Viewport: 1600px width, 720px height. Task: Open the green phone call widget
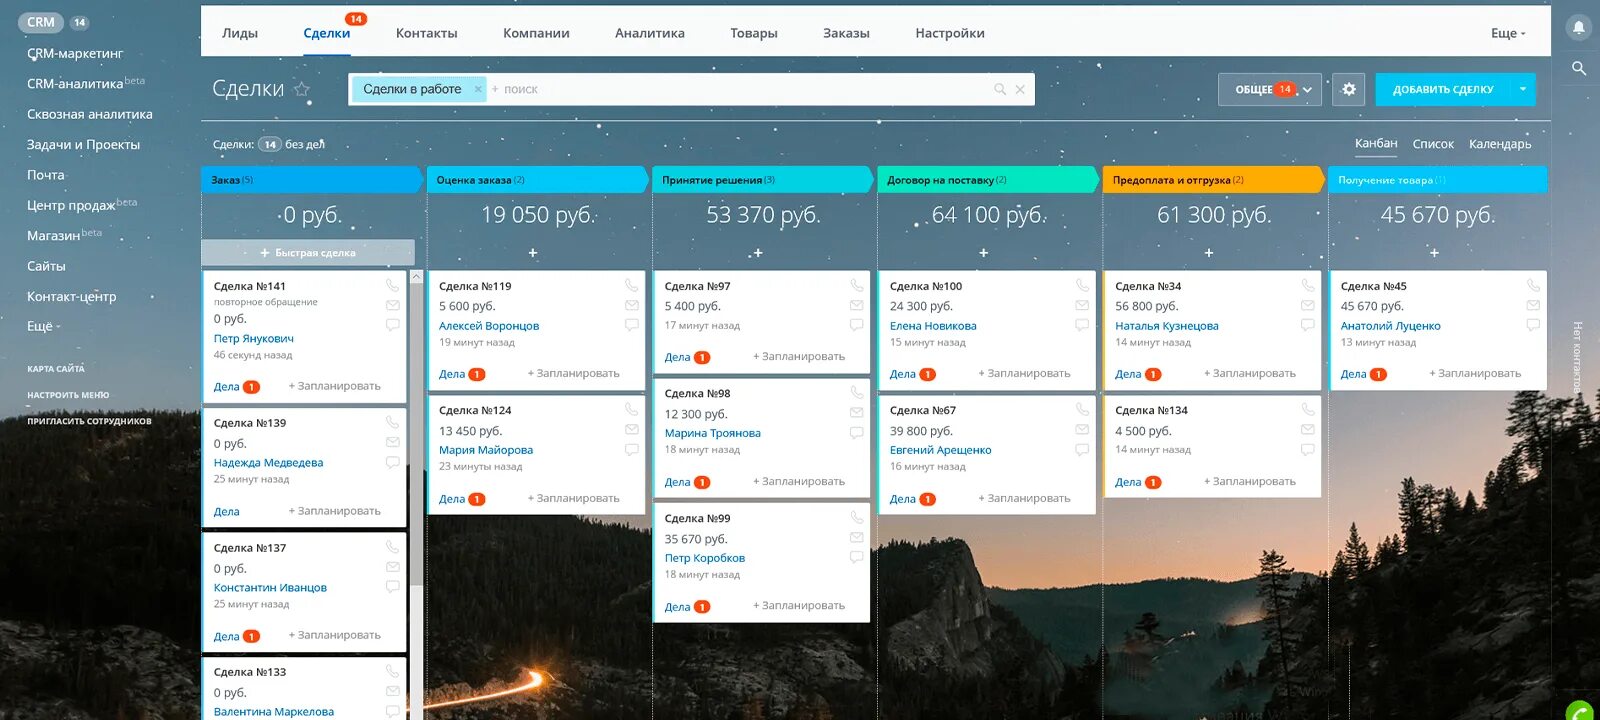pyautogui.click(x=1581, y=711)
